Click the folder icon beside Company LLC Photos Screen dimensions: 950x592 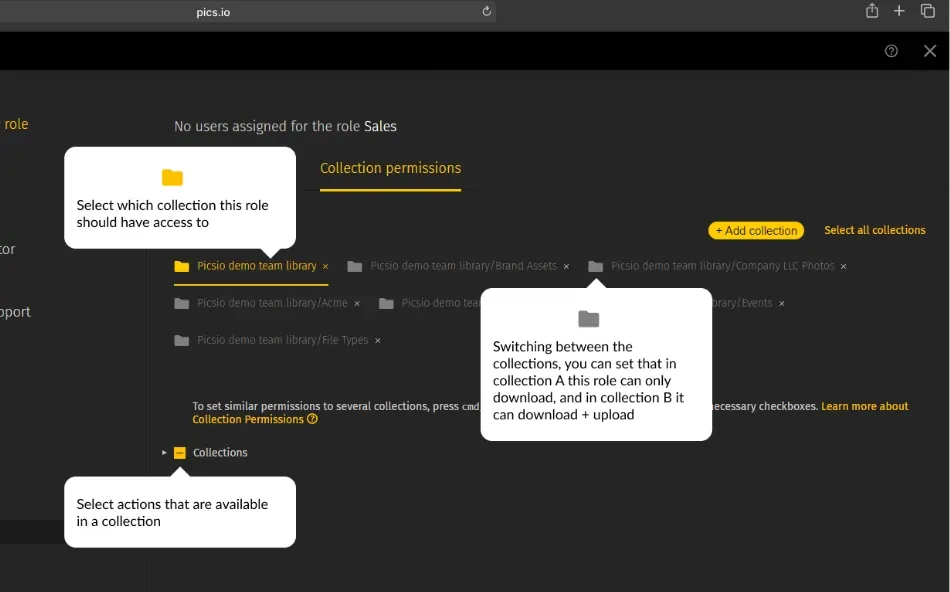[x=596, y=267]
